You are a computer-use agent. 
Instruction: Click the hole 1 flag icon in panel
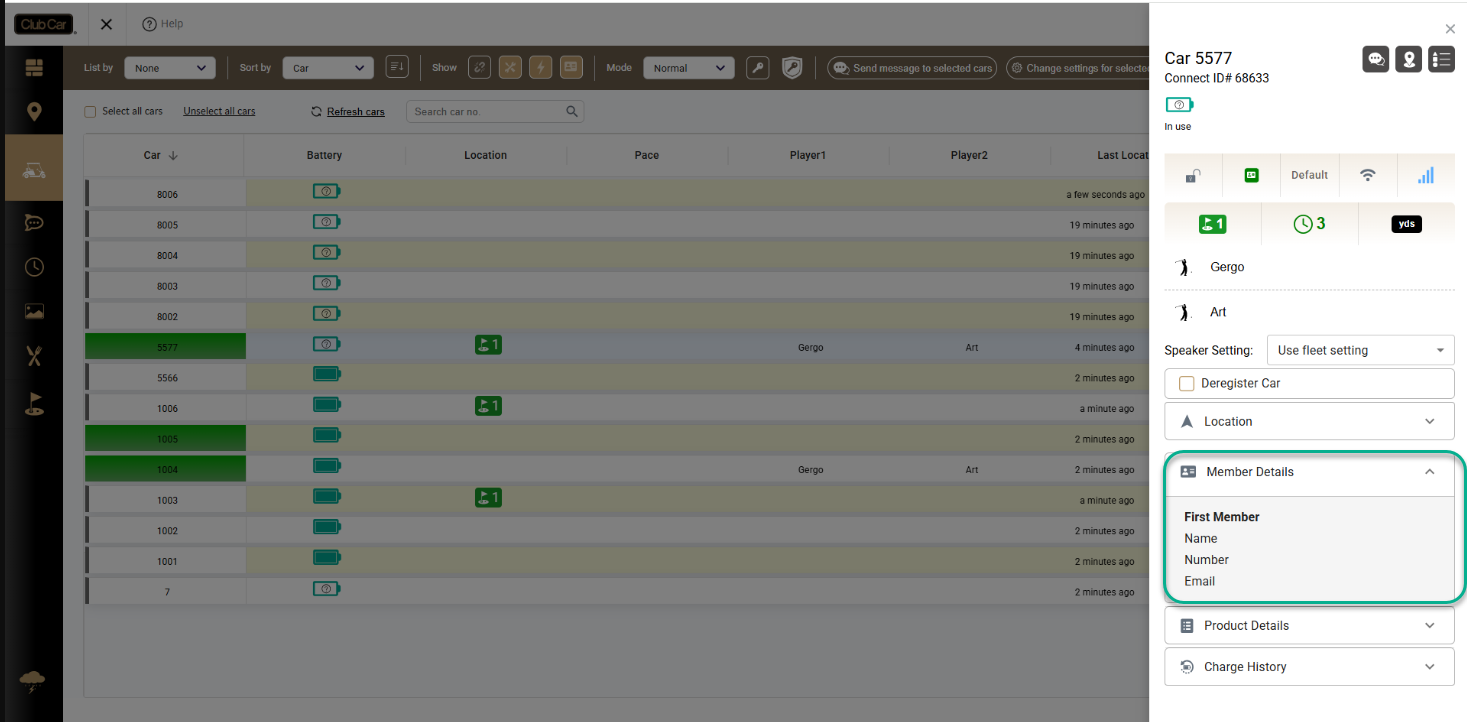coord(1212,224)
